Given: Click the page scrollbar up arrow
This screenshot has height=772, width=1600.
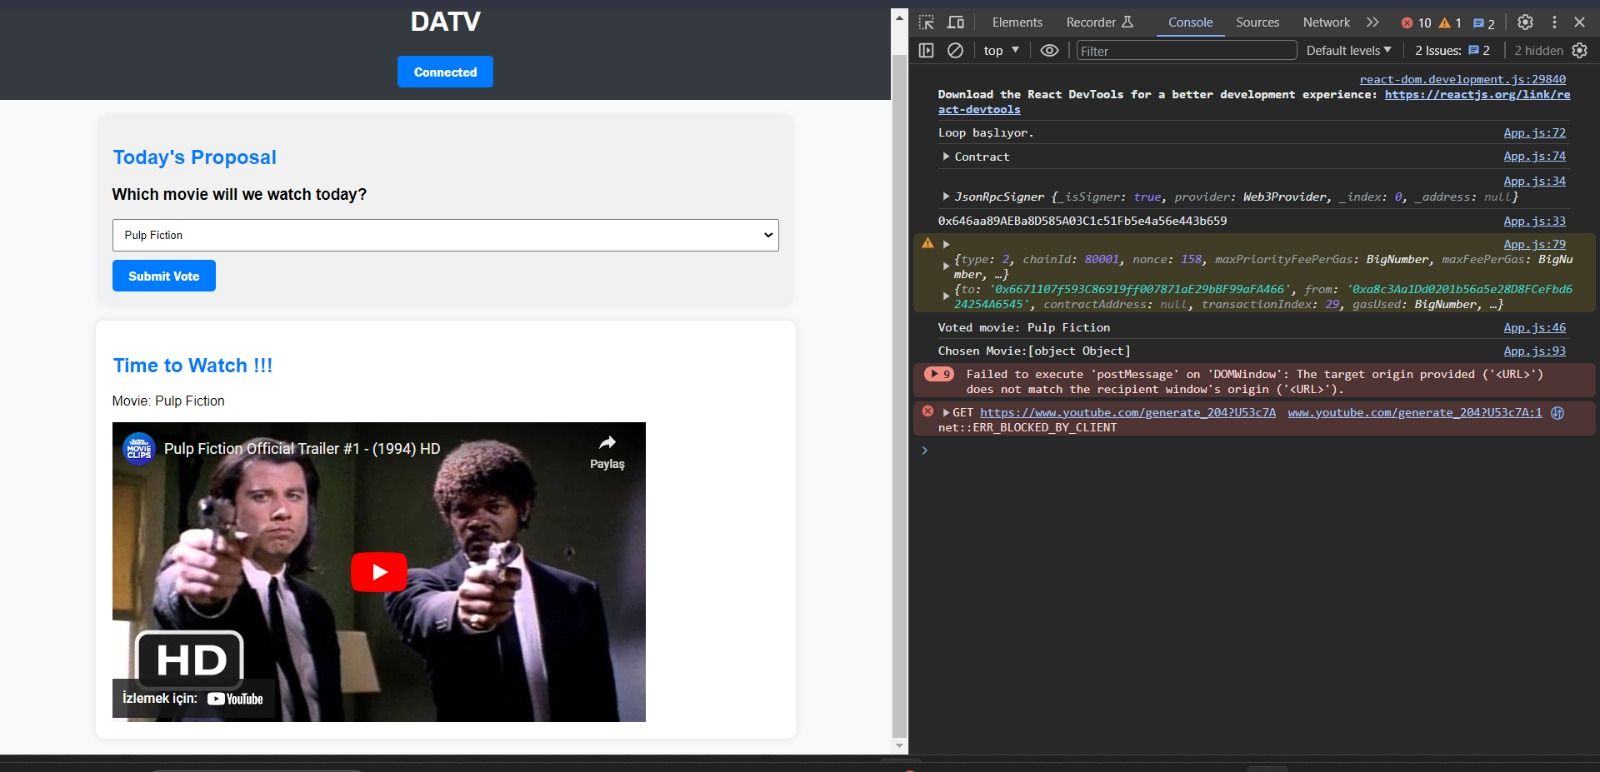Looking at the screenshot, I should (899, 19).
